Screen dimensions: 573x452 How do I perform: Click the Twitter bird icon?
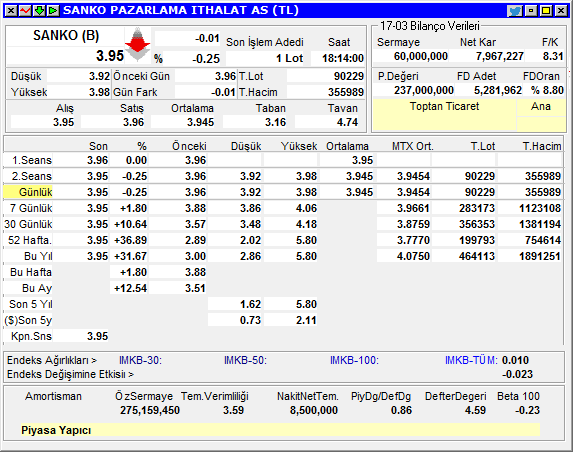515,11
